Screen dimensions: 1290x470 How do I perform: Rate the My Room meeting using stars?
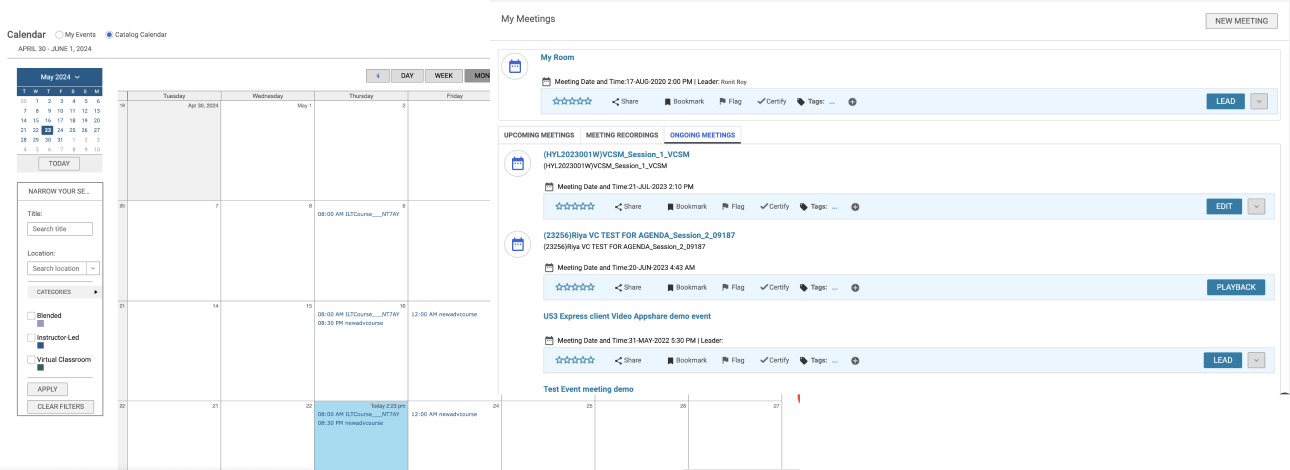pos(572,101)
